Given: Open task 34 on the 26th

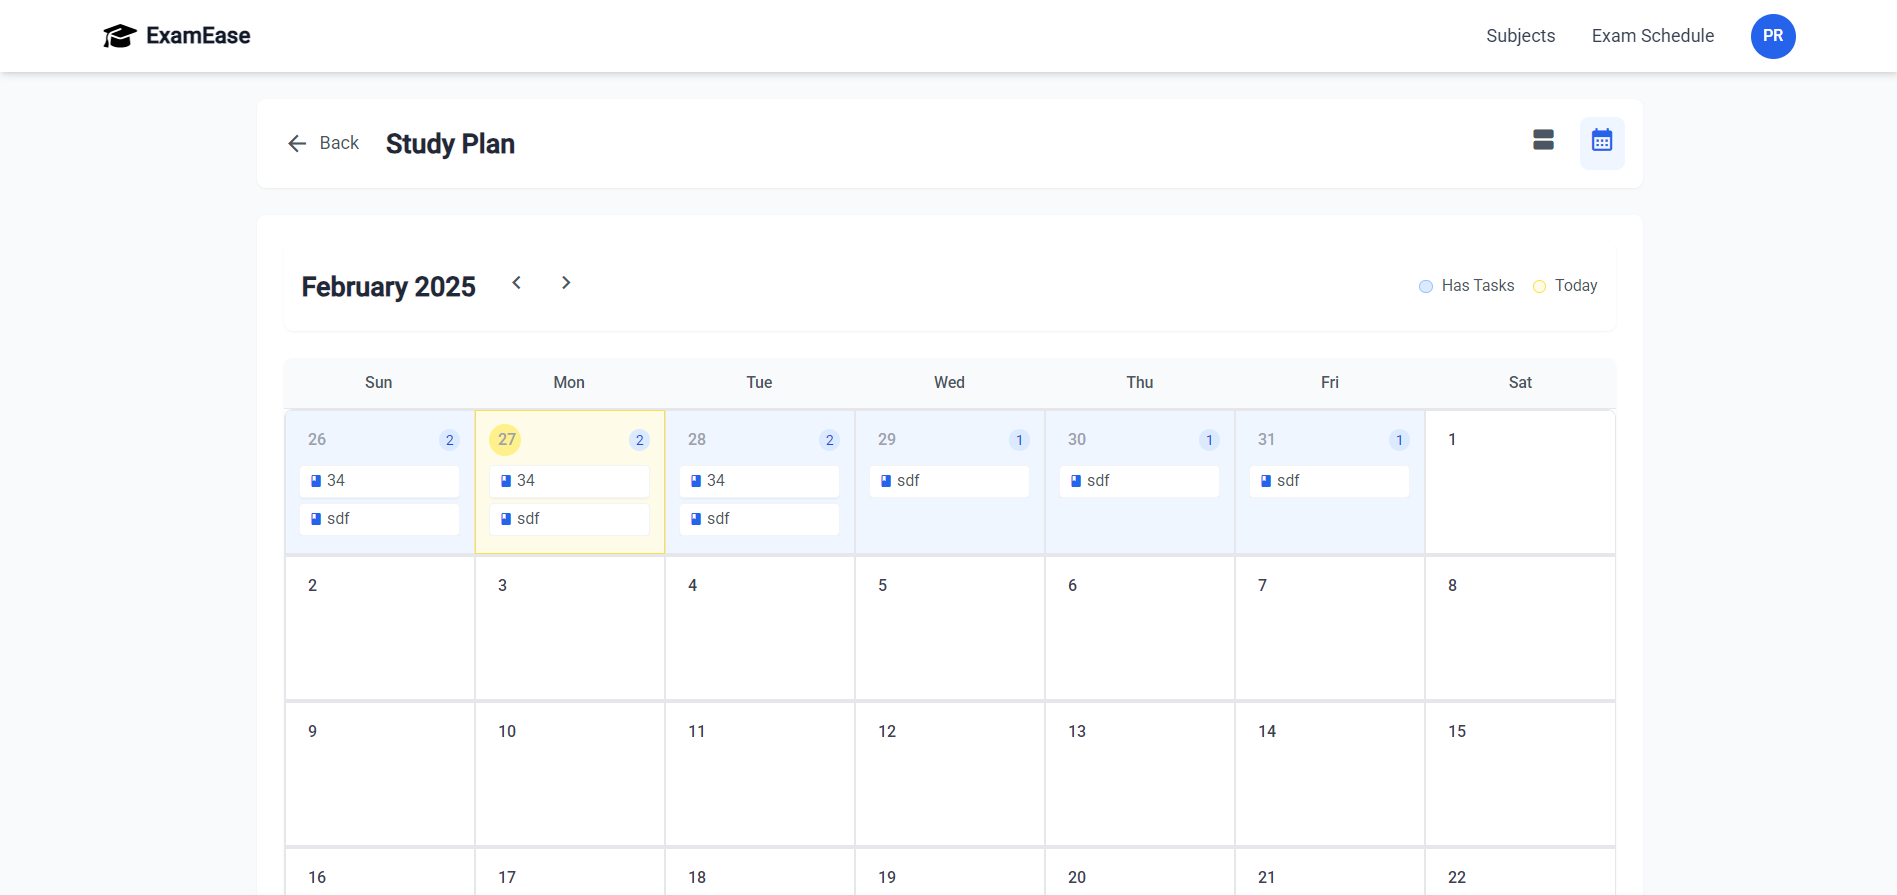Looking at the screenshot, I should click(379, 481).
